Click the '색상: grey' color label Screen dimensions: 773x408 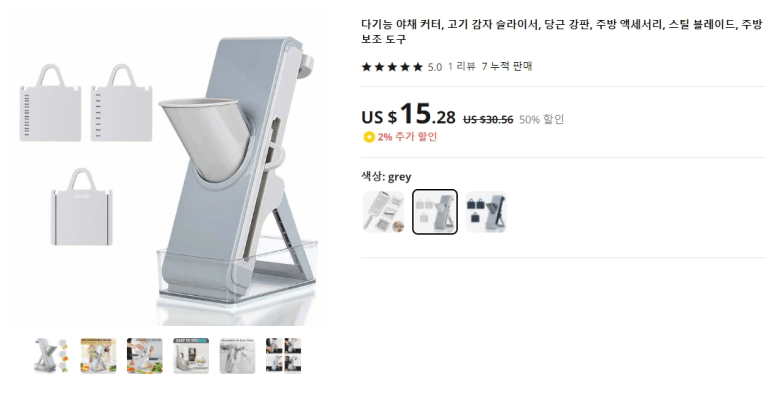point(386,176)
